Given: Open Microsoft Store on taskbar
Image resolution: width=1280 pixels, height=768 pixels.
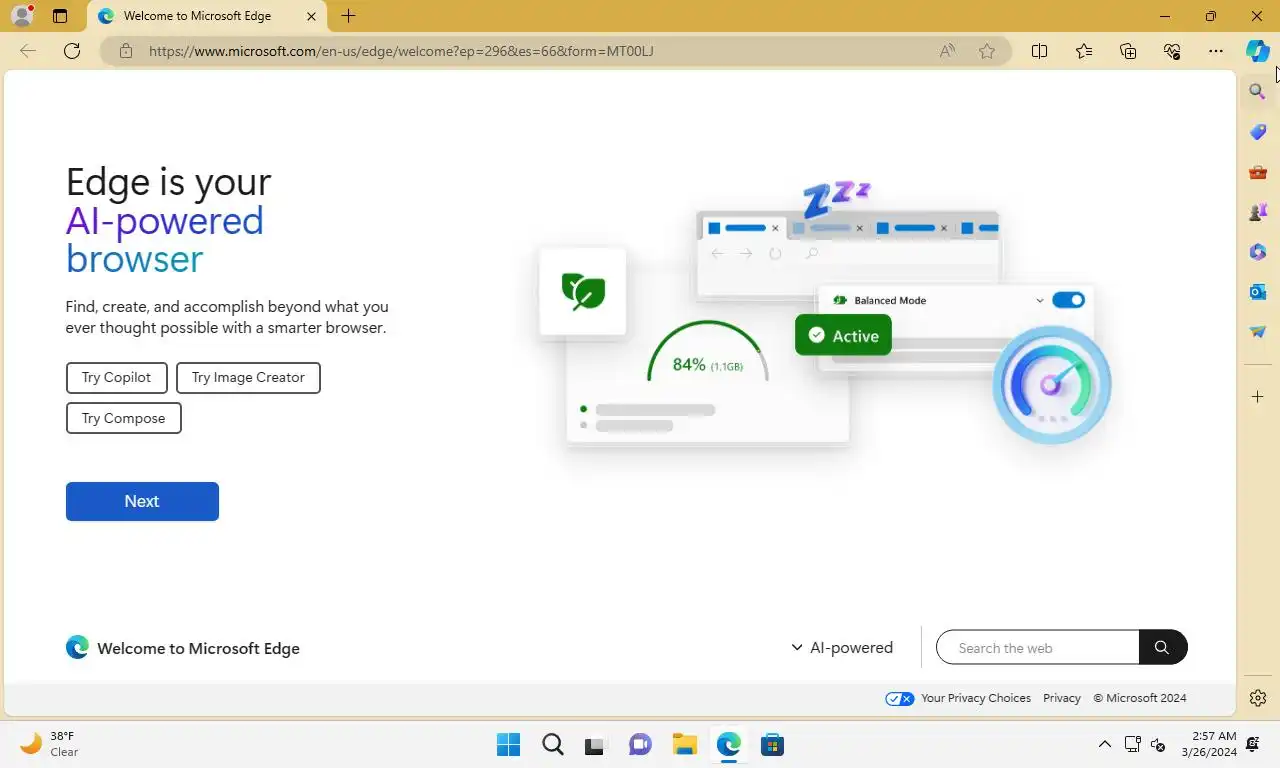Looking at the screenshot, I should click(772, 745).
